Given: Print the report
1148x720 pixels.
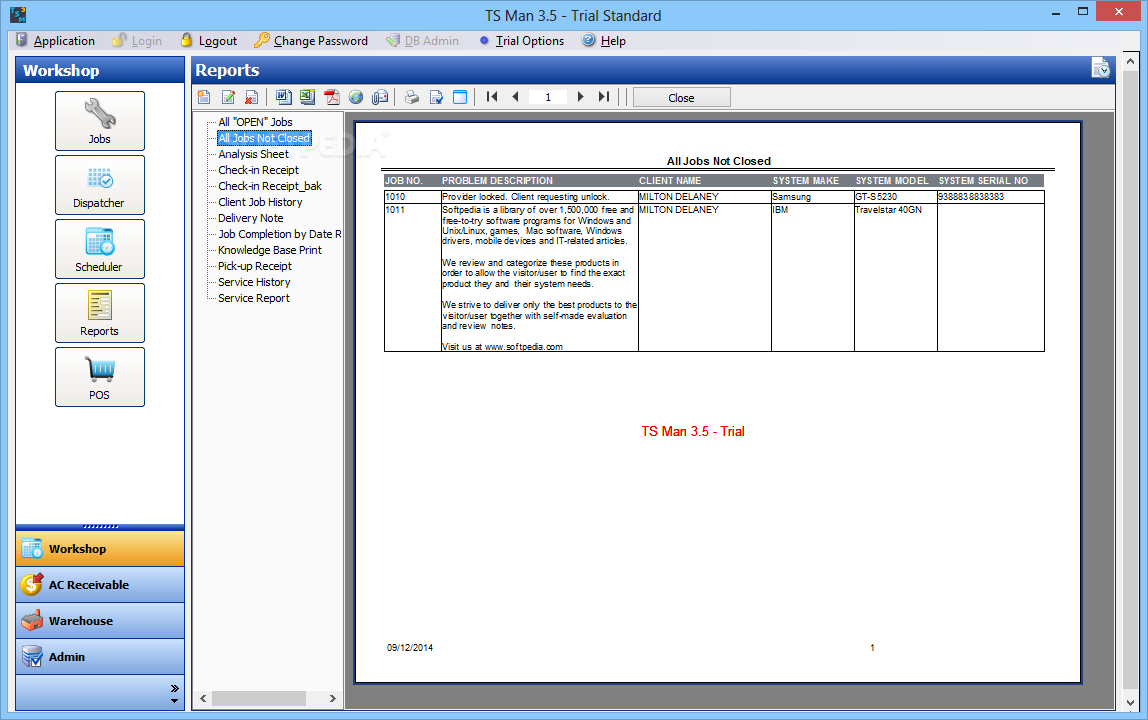Looking at the screenshot, I should click(412, 97).
